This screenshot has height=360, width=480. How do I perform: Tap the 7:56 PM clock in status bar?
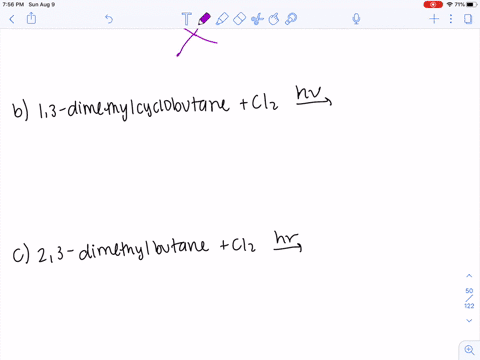13,5
